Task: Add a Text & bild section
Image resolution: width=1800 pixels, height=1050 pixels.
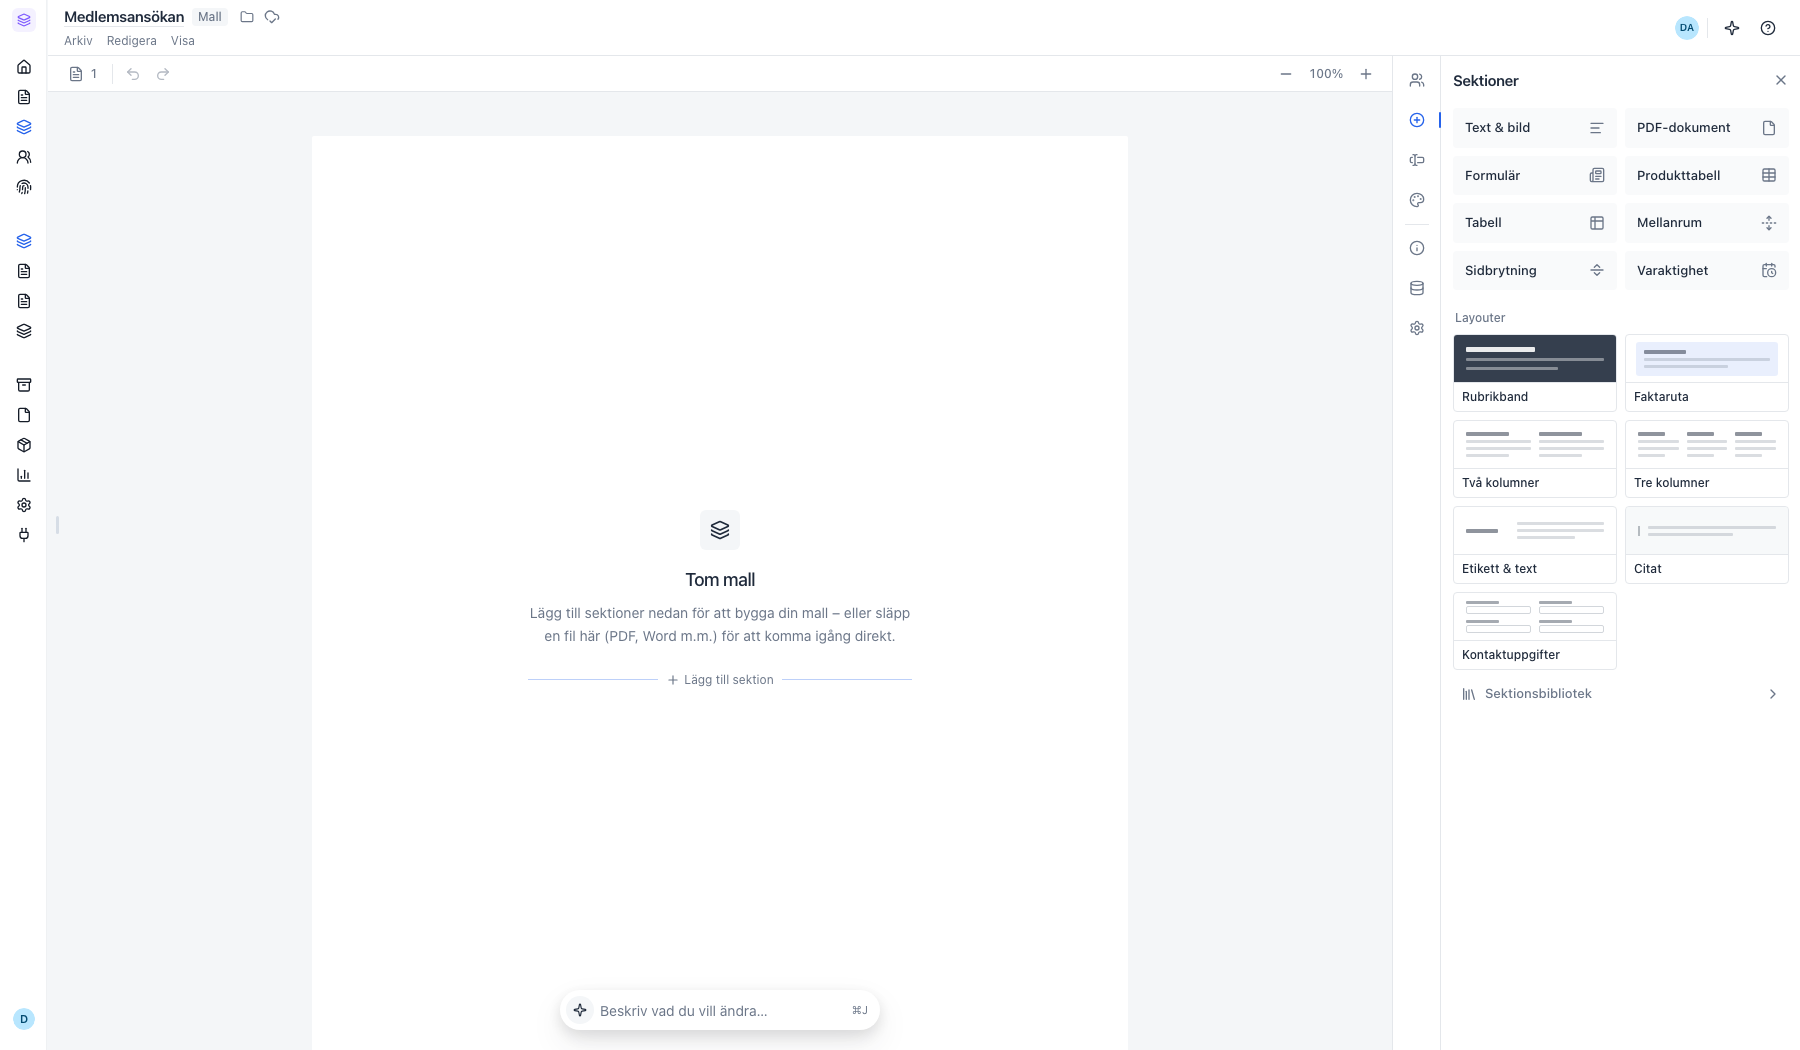Action: (x=1535, y=128)
